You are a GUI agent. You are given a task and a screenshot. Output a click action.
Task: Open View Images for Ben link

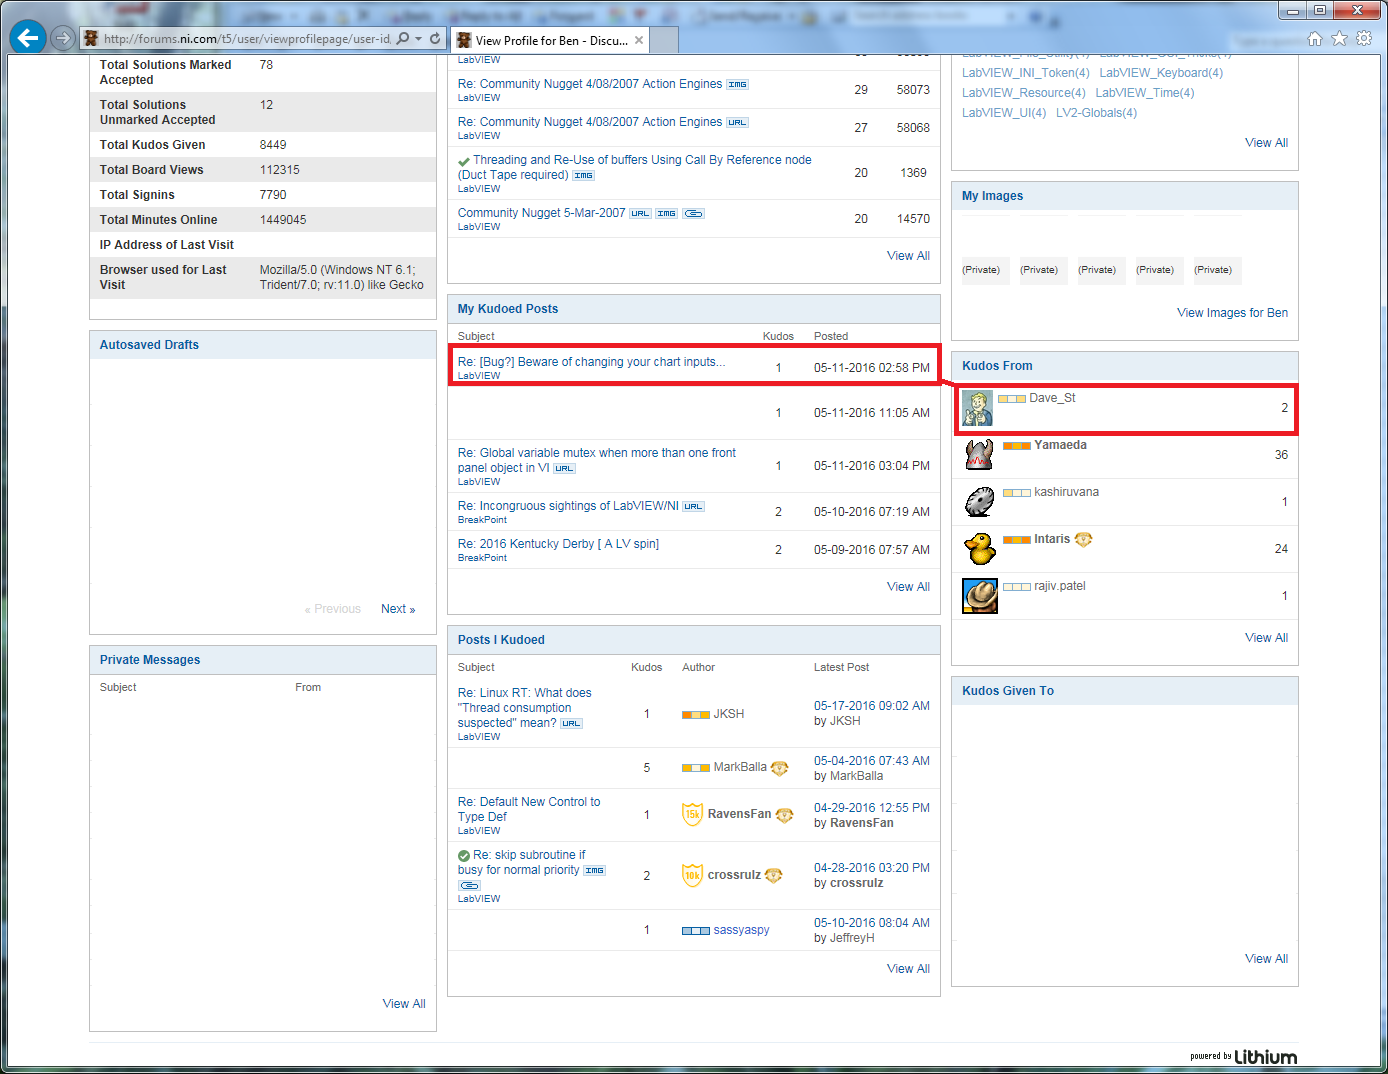[x=1232, y=313]
